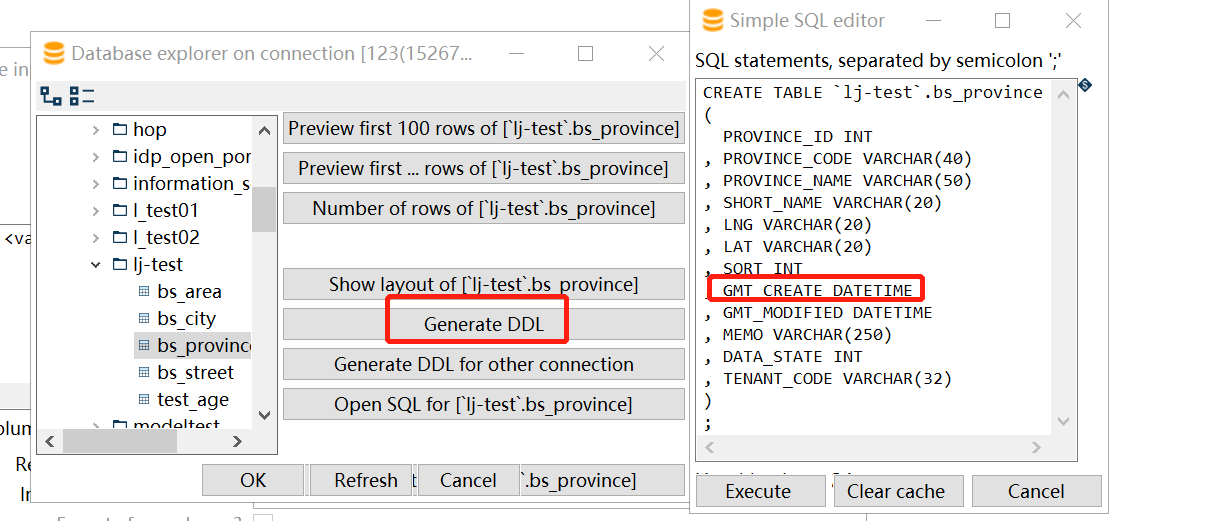Close the Simple SQL editor window

pyautogui.click(x=1073, y=20)
